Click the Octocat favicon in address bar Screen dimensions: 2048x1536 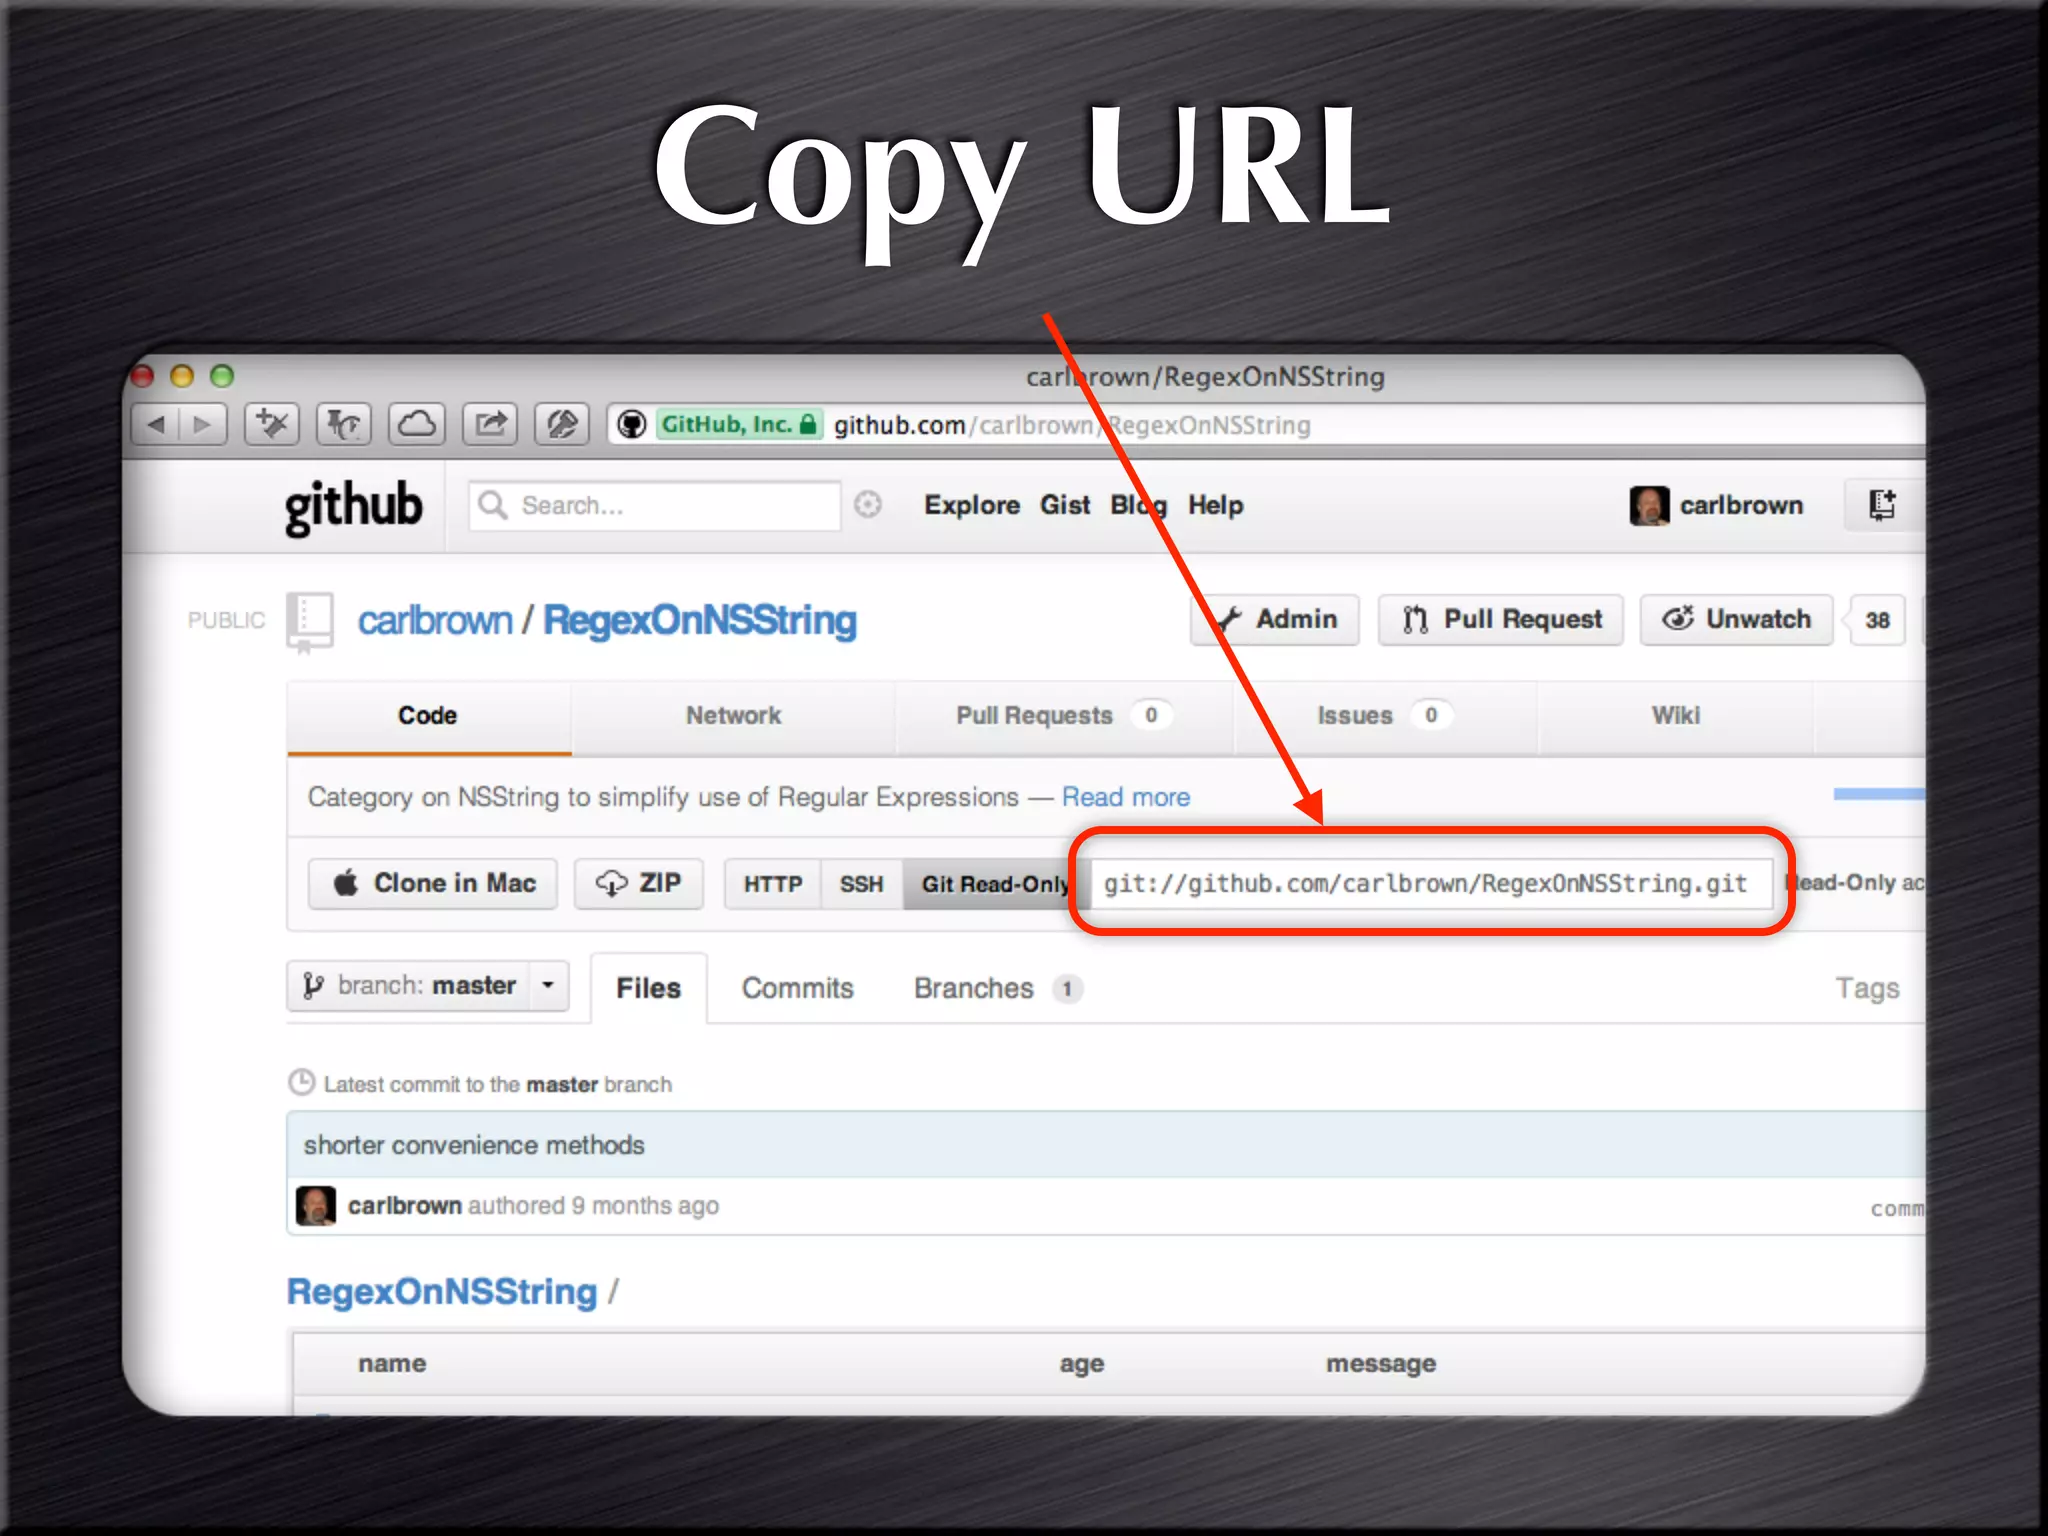632,425
